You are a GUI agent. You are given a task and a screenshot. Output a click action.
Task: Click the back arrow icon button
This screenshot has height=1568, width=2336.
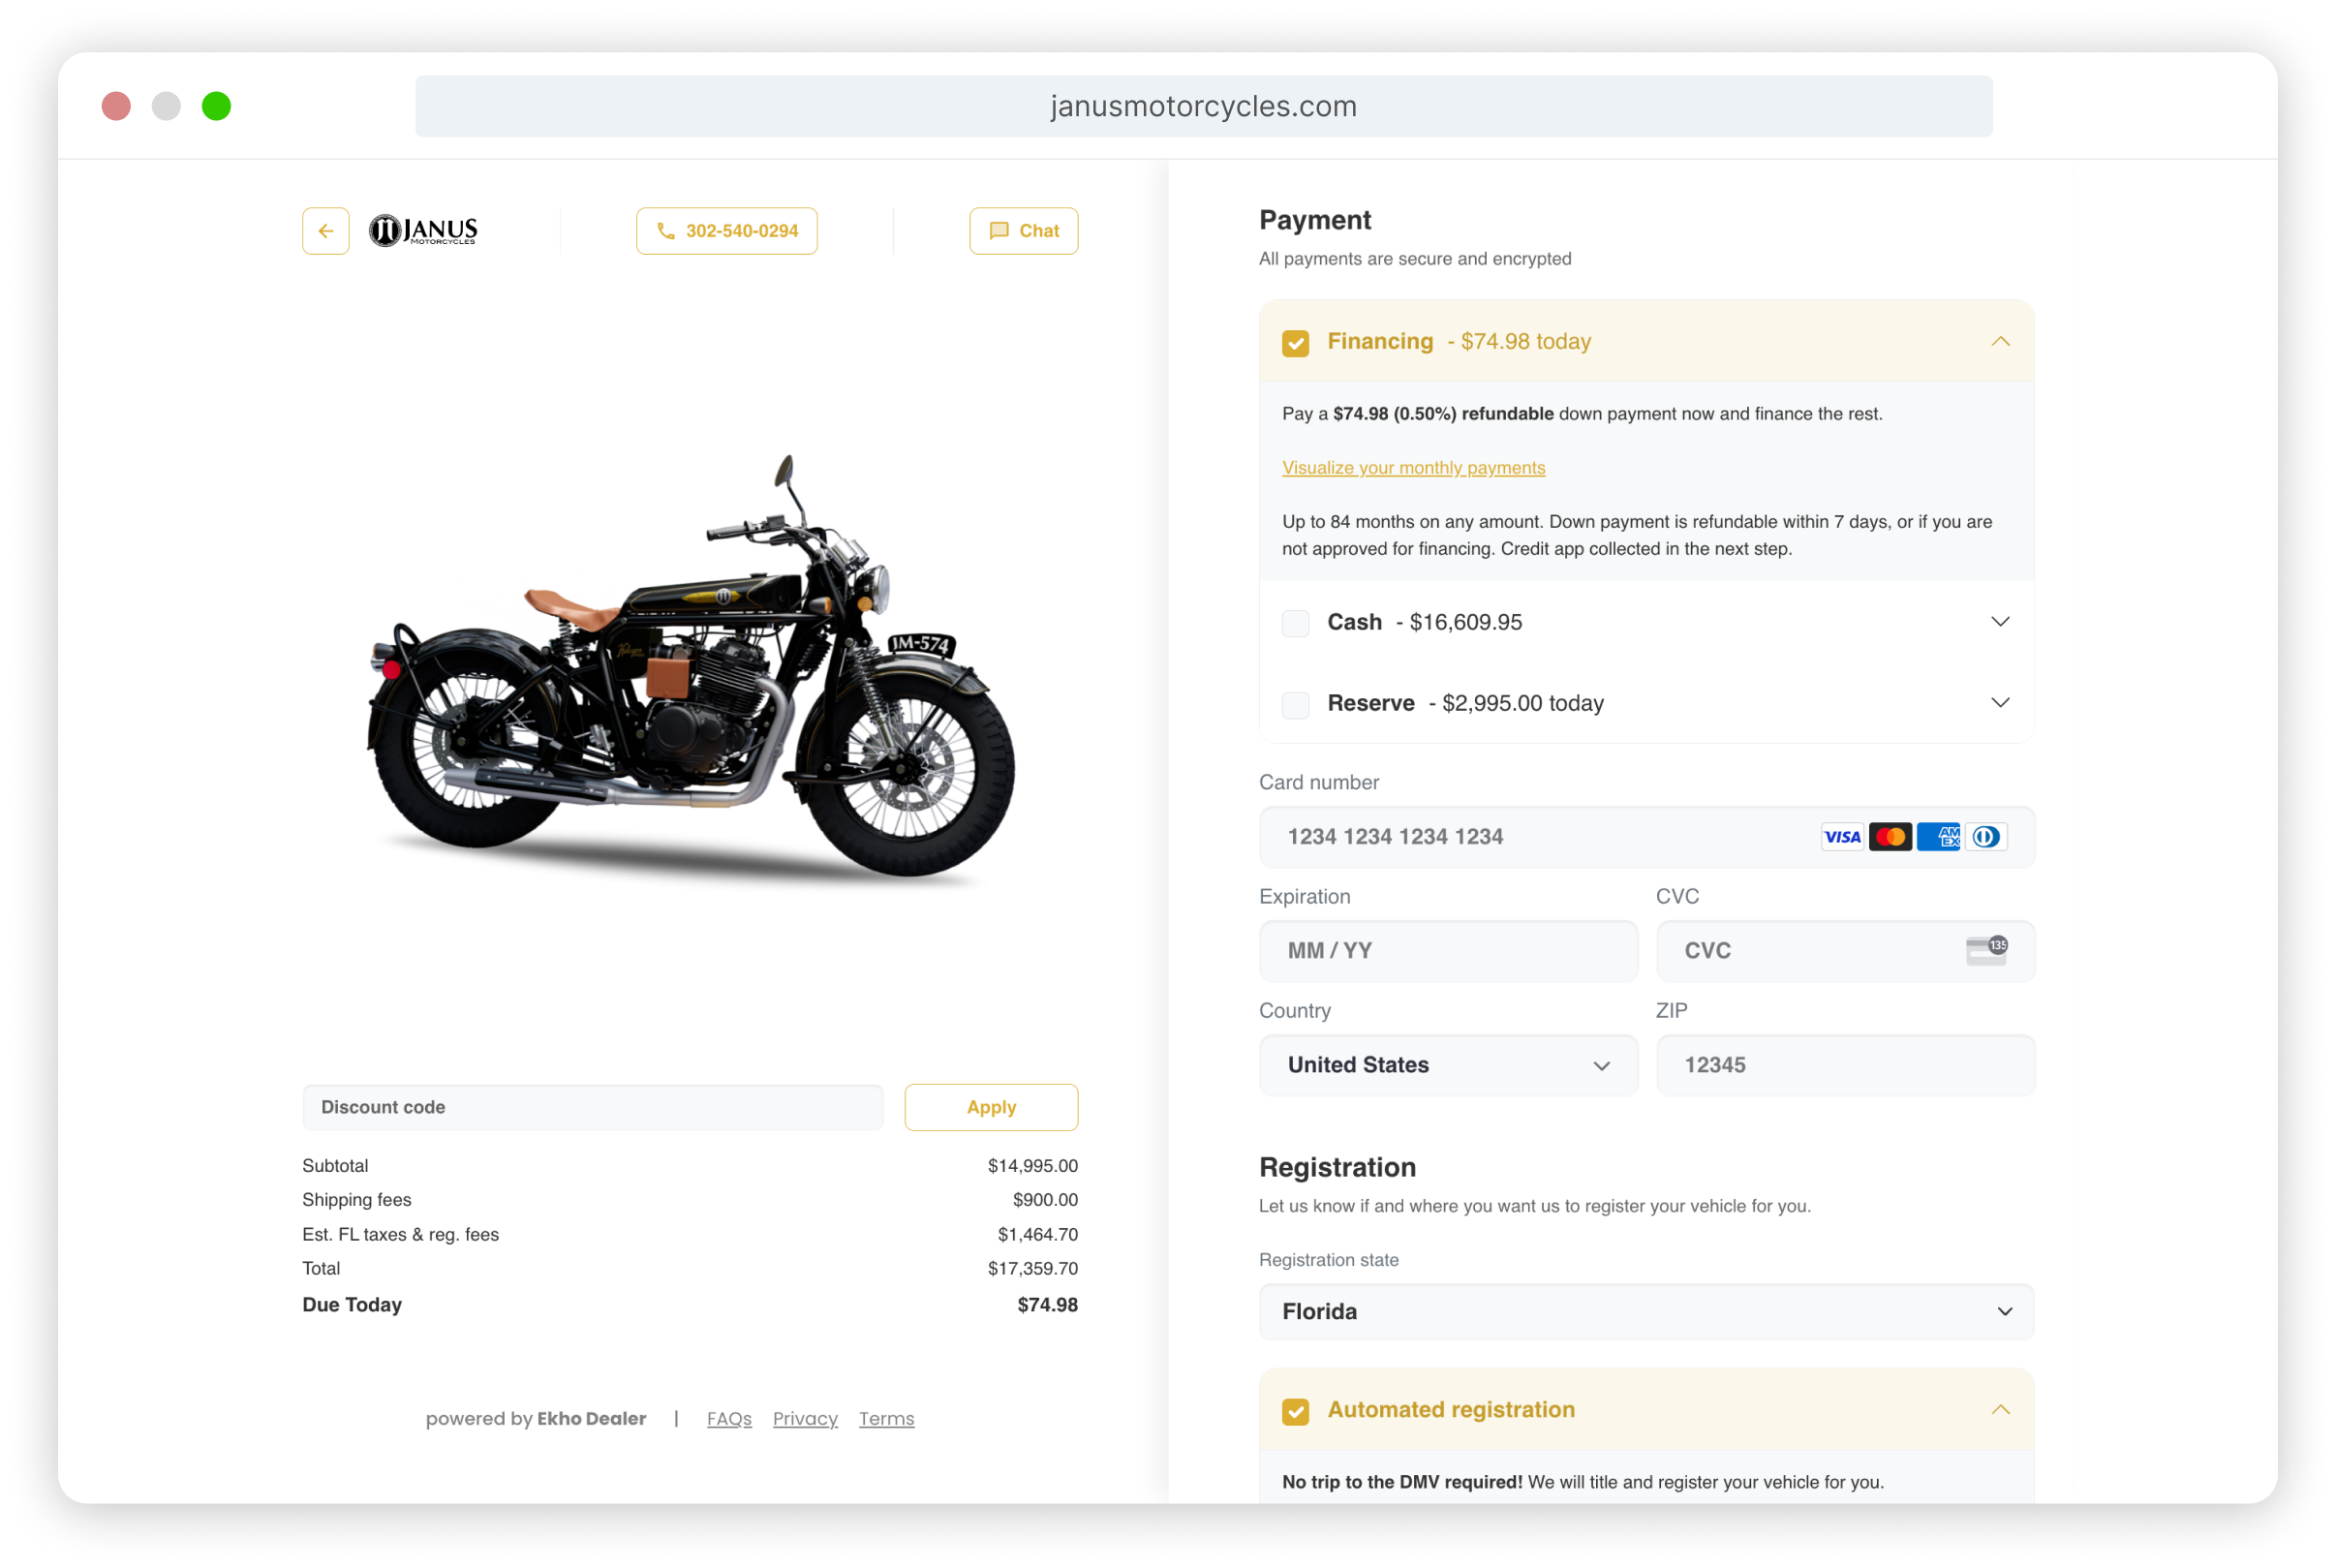pos(326,231)
